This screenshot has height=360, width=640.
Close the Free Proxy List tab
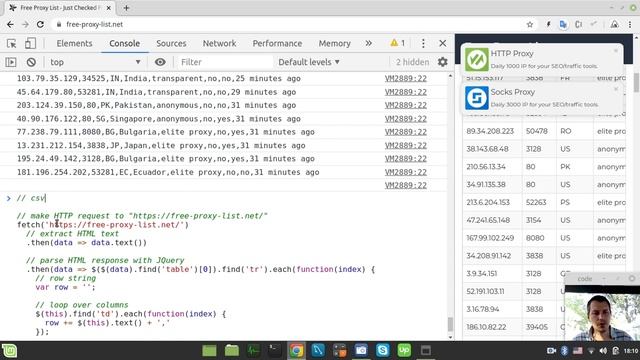[x=109, y=8]
